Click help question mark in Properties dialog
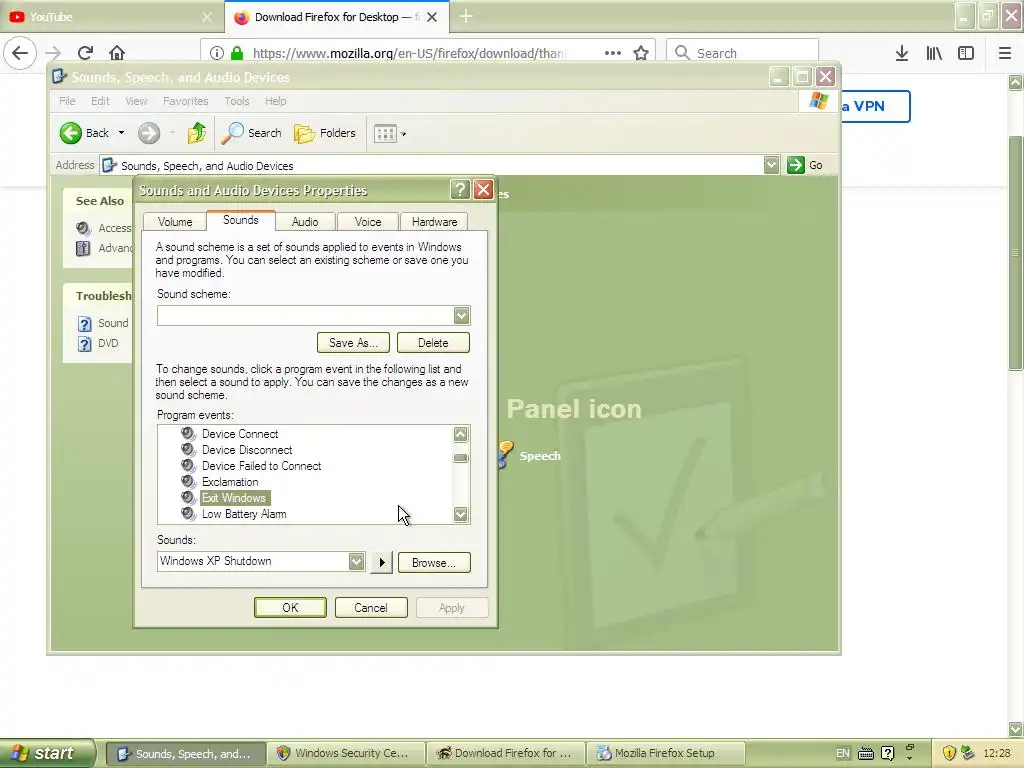 coord(460,190)
